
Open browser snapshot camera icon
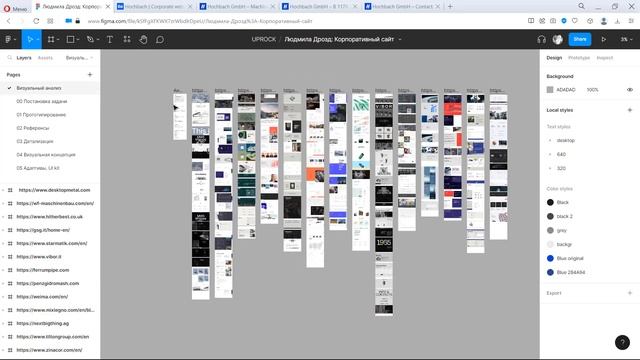pyautogui.click(x=553, y=21)
